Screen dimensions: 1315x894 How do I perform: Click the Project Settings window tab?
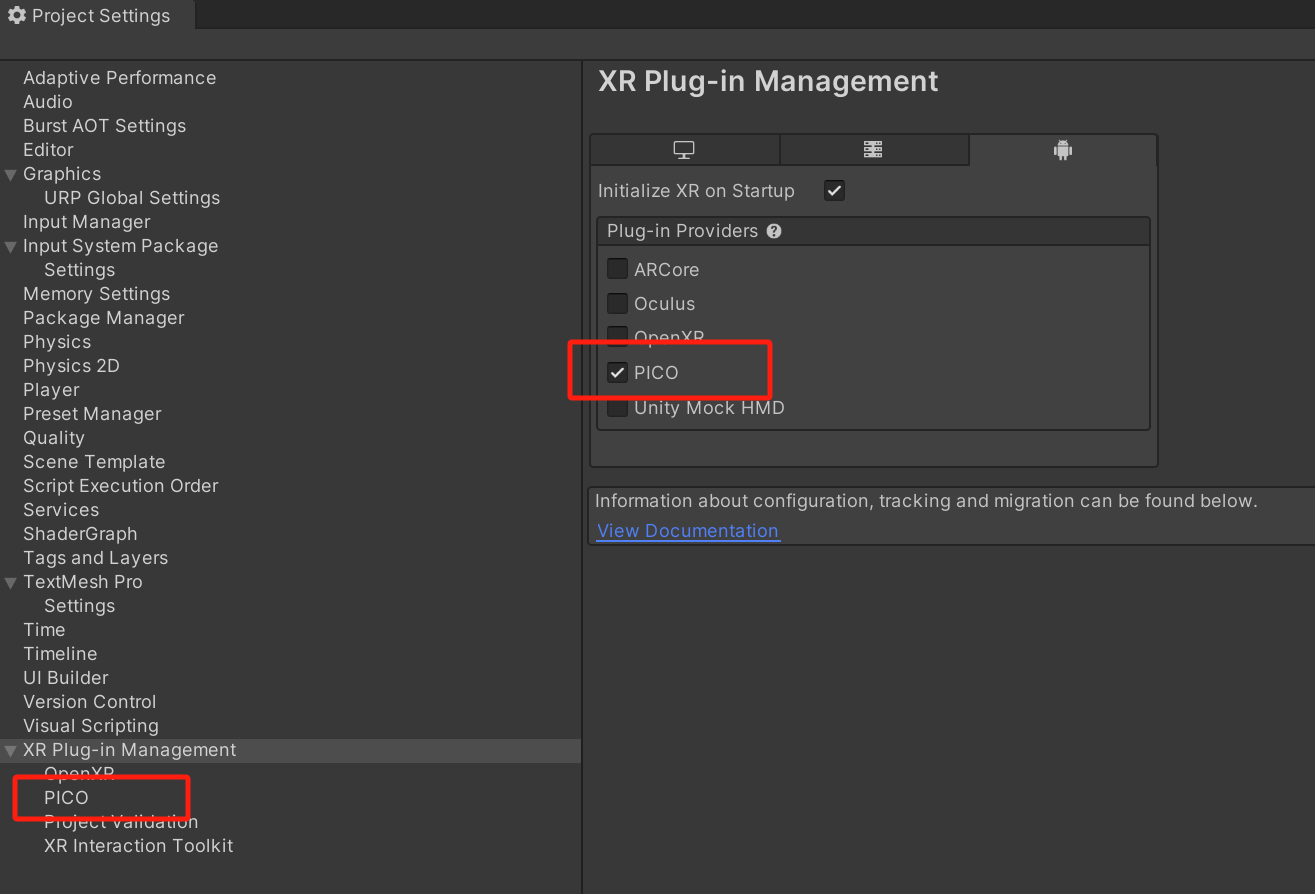click(97, 16)
